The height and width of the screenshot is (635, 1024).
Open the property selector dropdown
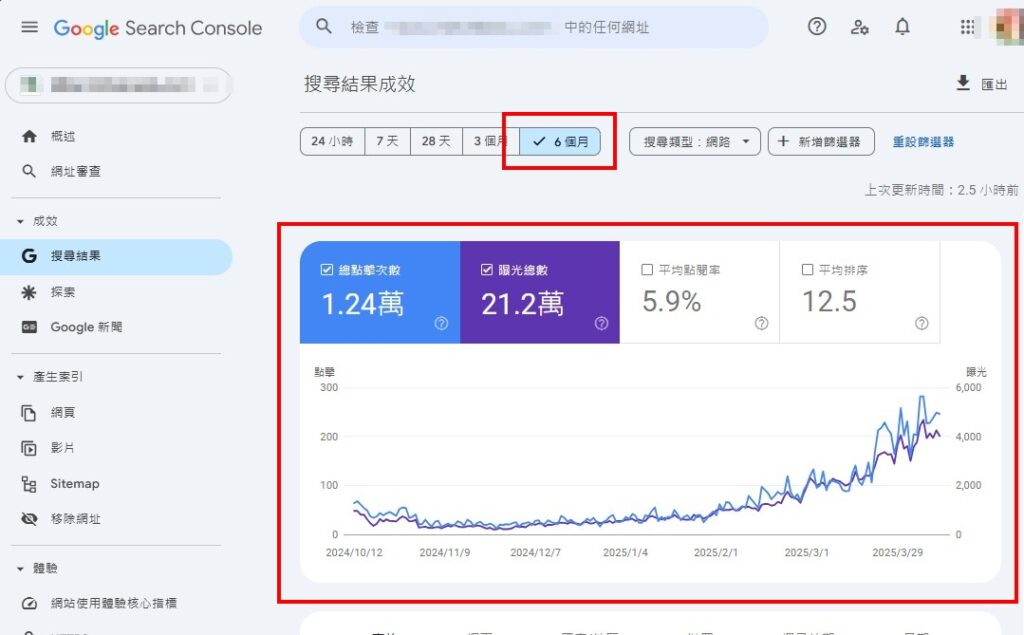coord(118,85)
